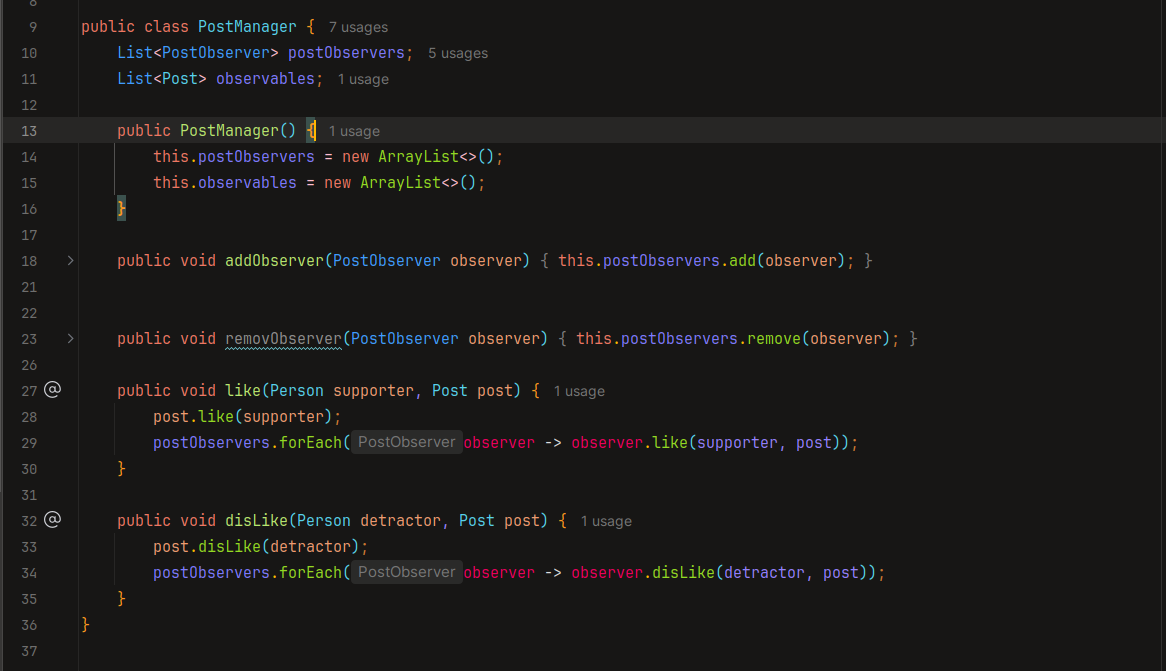
Task: Click the 'supporter' parameter on line 27
Action: 373,391
